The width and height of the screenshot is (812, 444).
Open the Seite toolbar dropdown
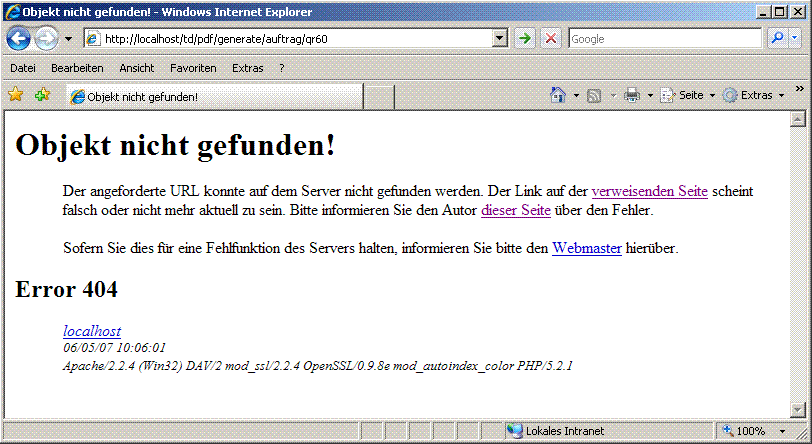coord(690,96)
